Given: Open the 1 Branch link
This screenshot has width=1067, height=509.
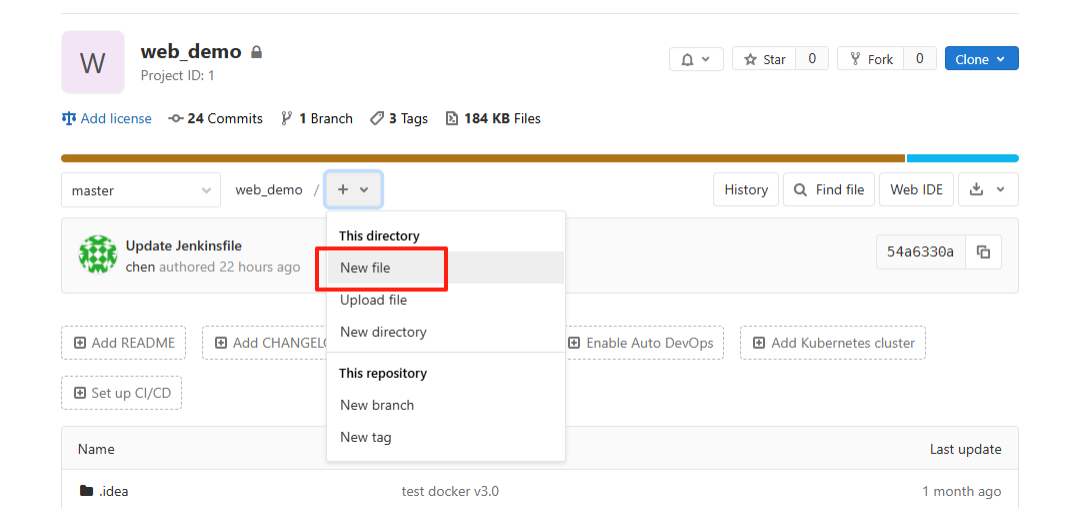Looking at the screenshot, I should 316,118.
